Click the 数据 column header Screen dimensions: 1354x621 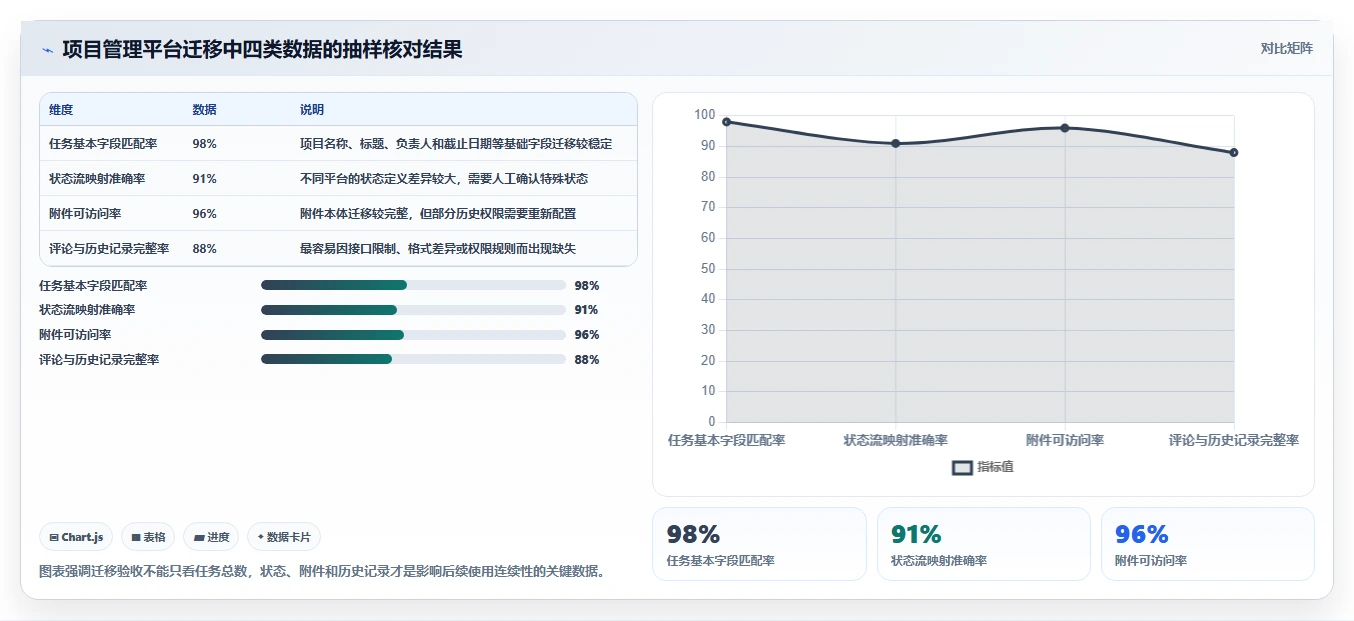click(x=204, y=110)
